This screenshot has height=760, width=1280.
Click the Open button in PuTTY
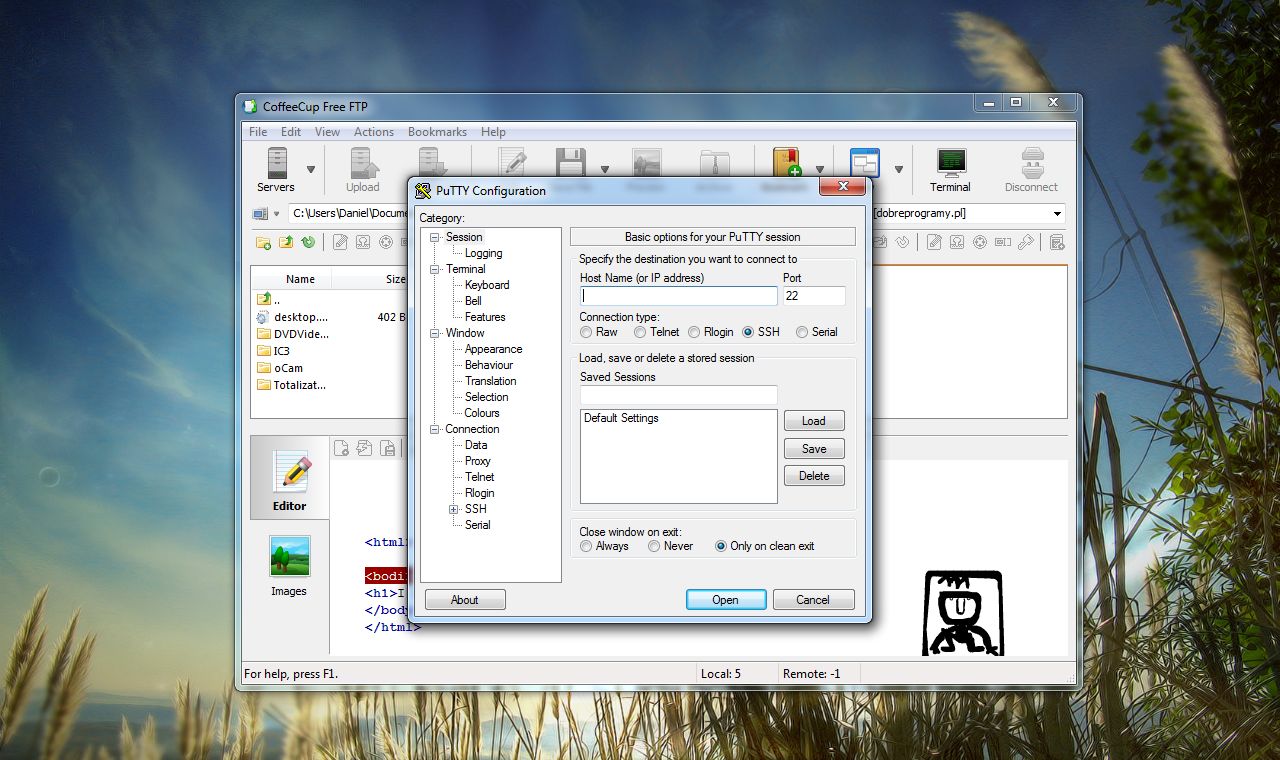click(726, 600)
